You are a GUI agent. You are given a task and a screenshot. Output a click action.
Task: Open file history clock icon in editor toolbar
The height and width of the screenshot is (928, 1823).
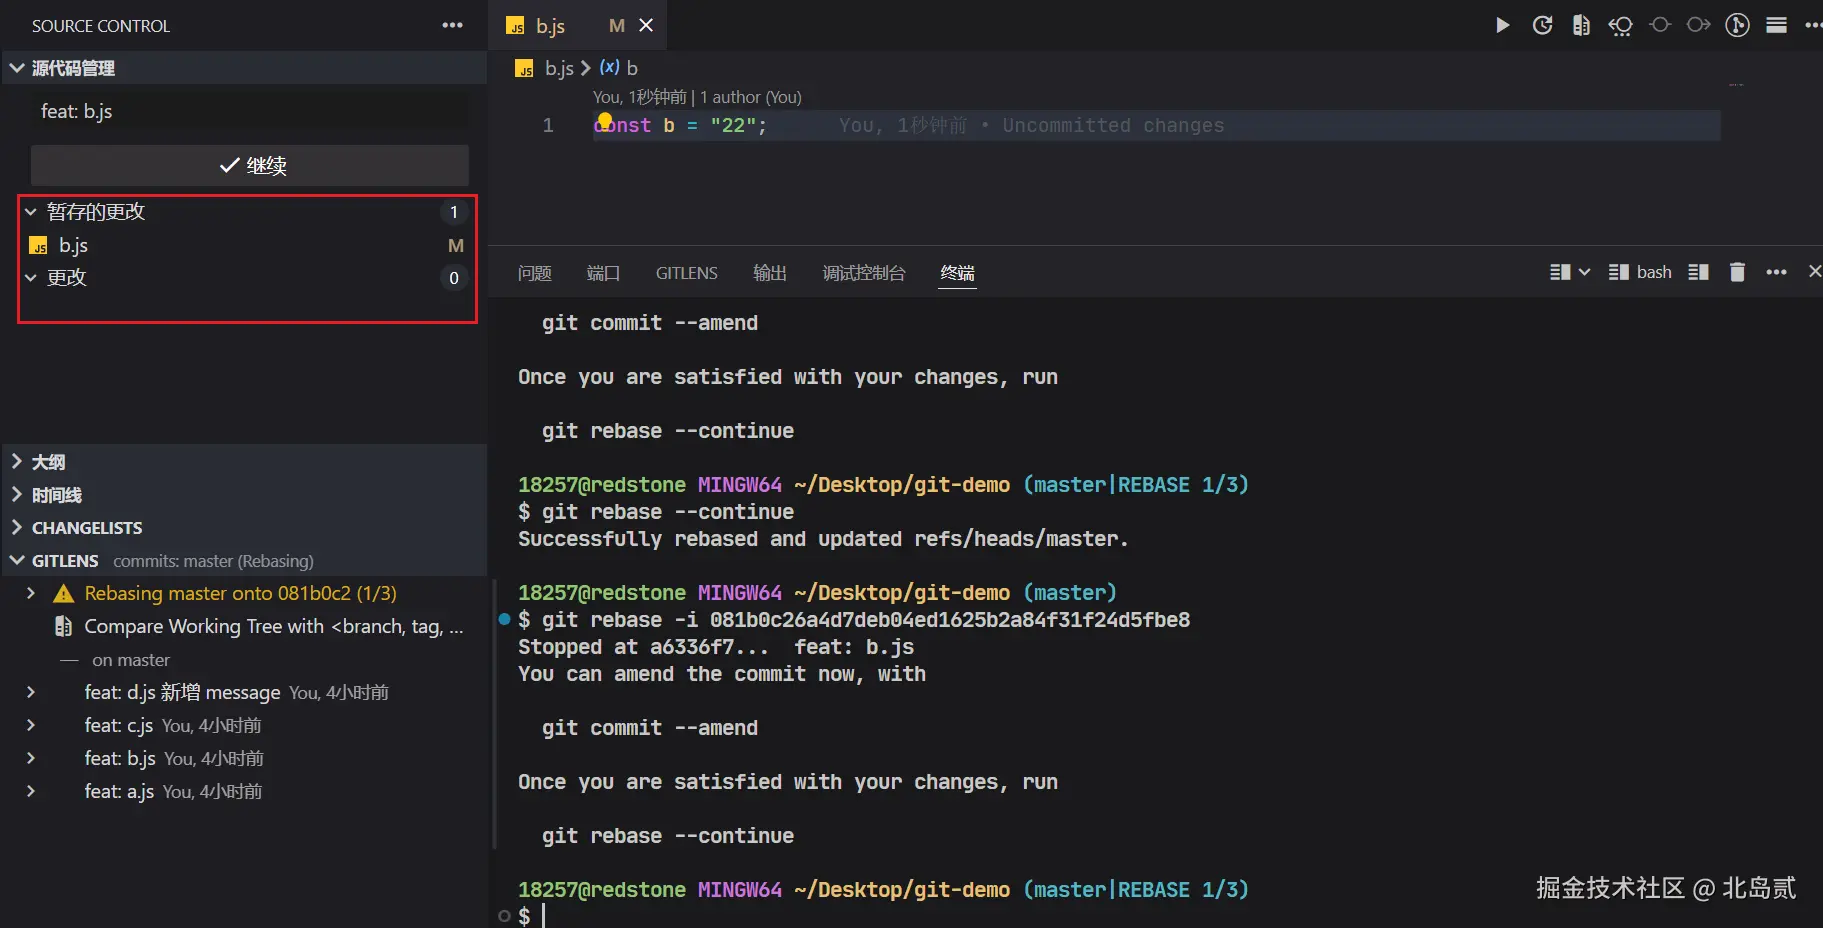[1542, 25]
